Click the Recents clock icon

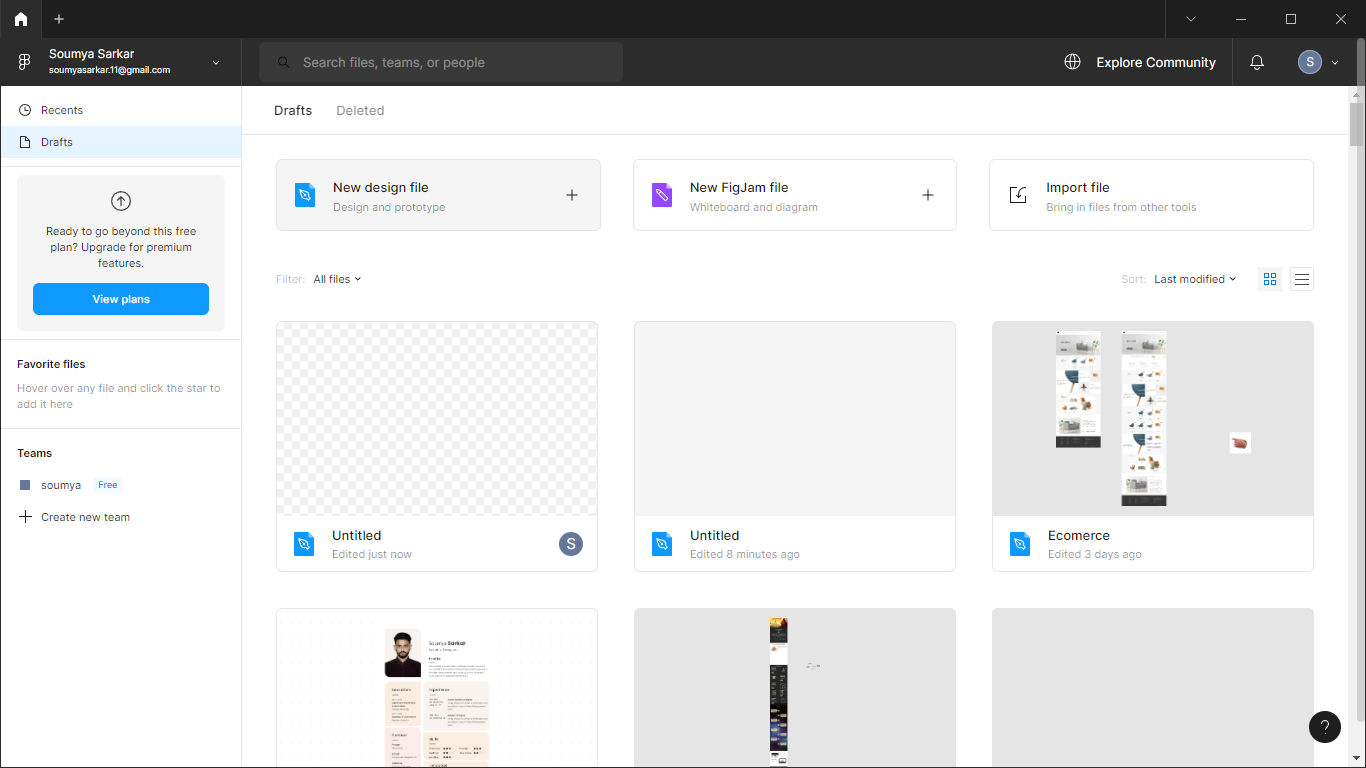click(25, 110)
